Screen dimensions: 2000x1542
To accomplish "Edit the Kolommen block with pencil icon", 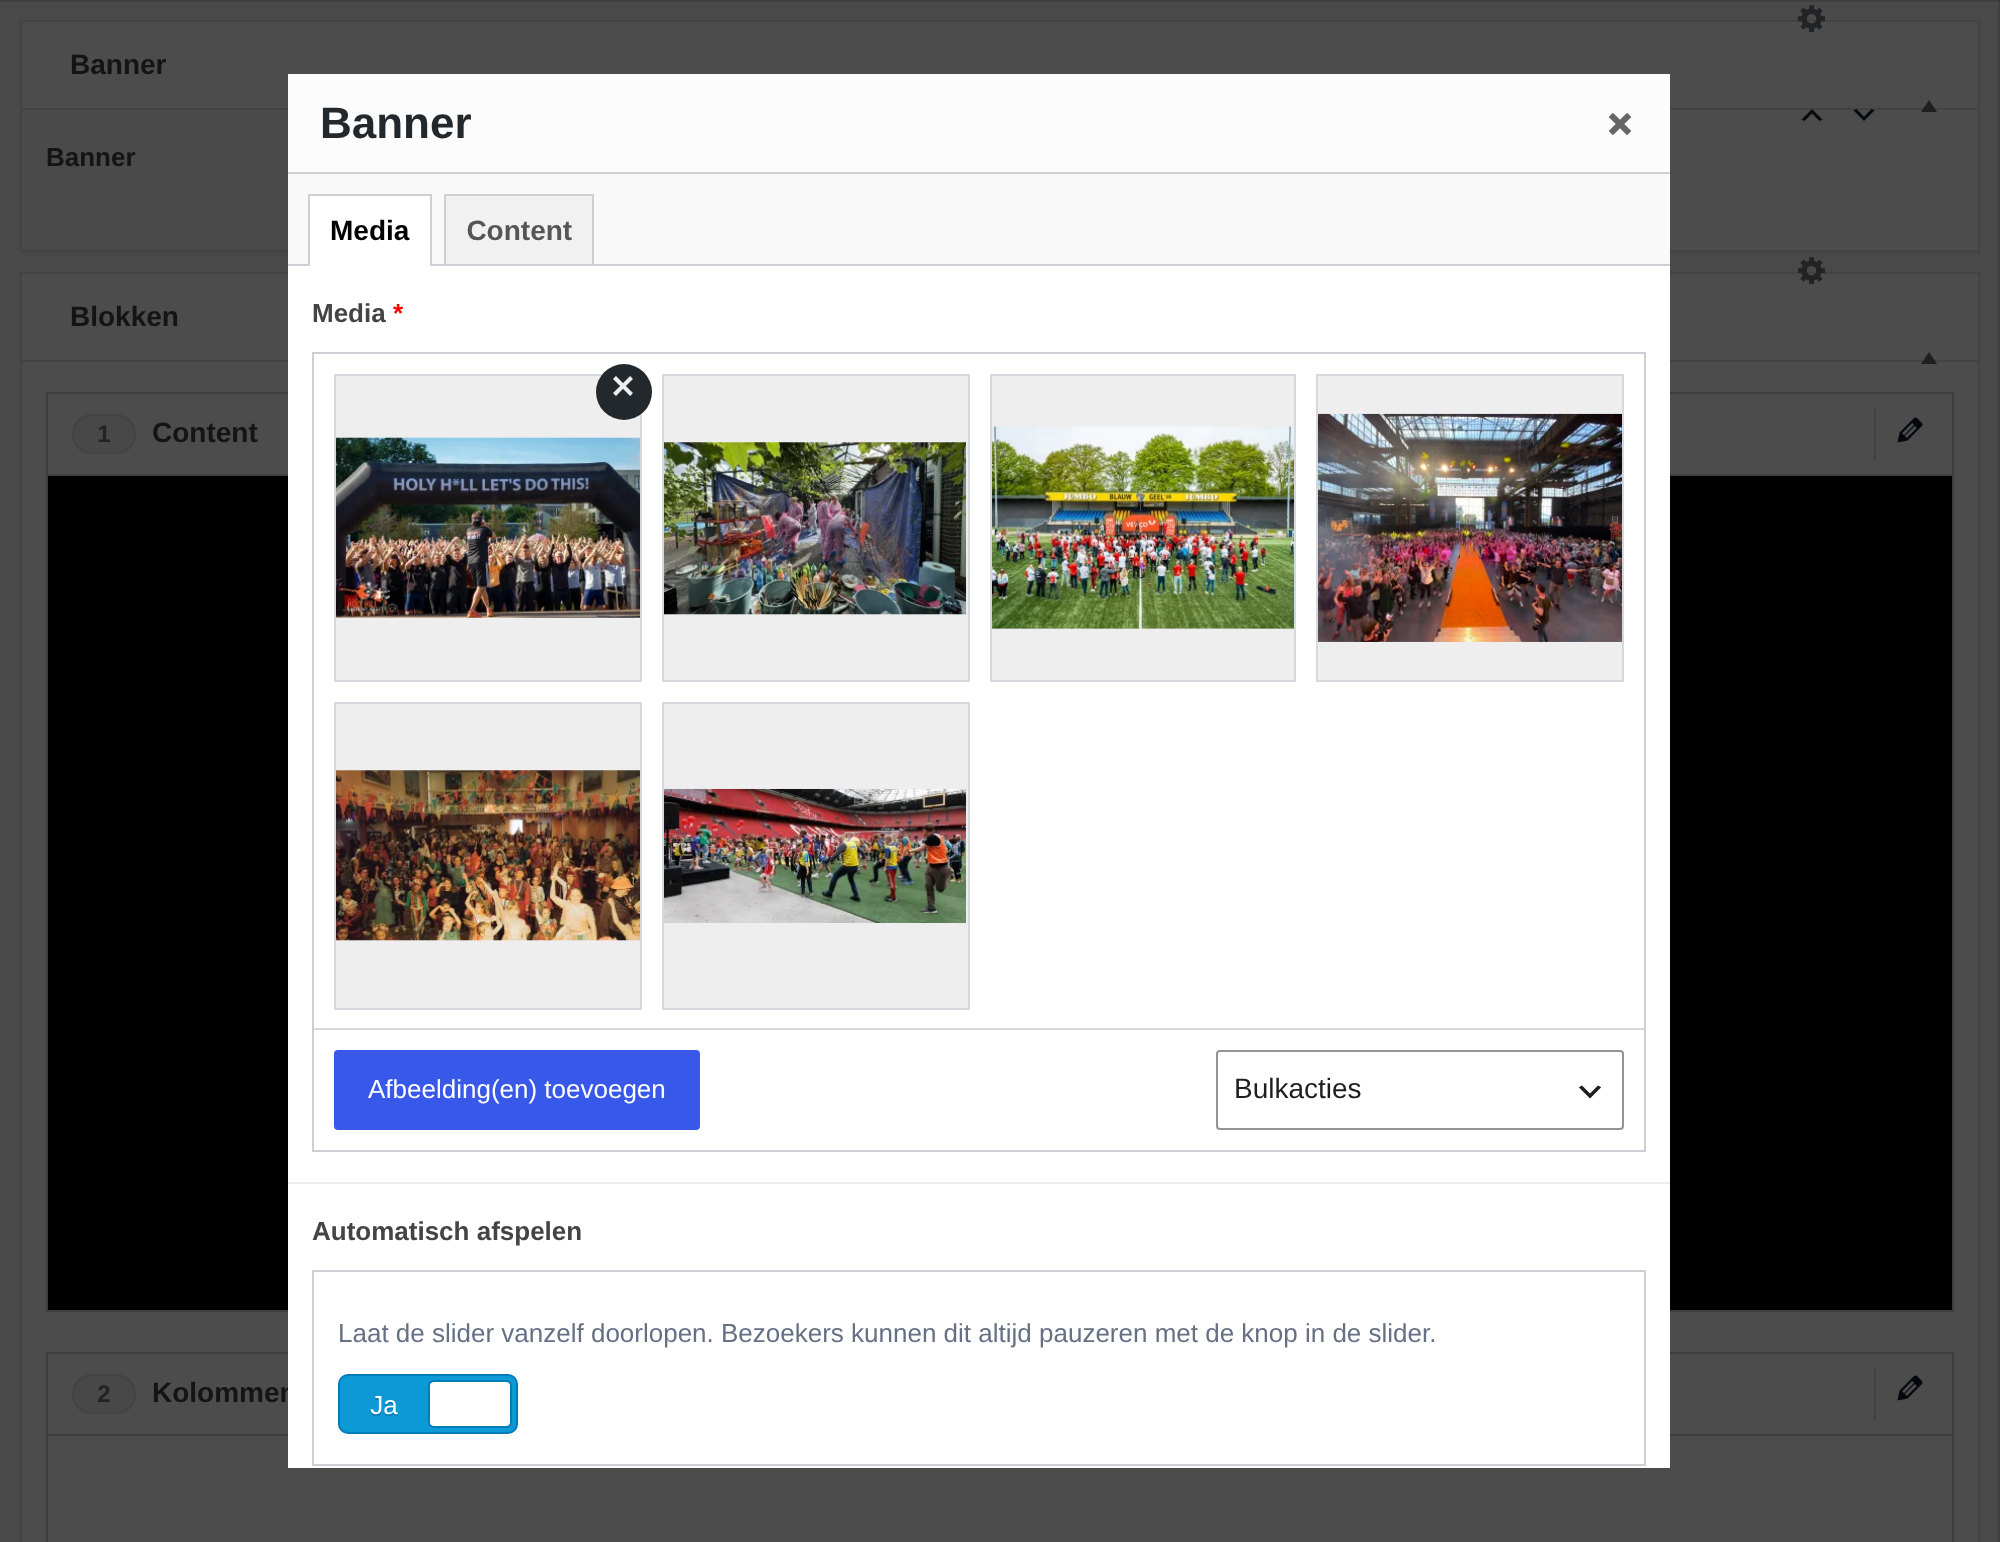I will click(1910, 1389).
